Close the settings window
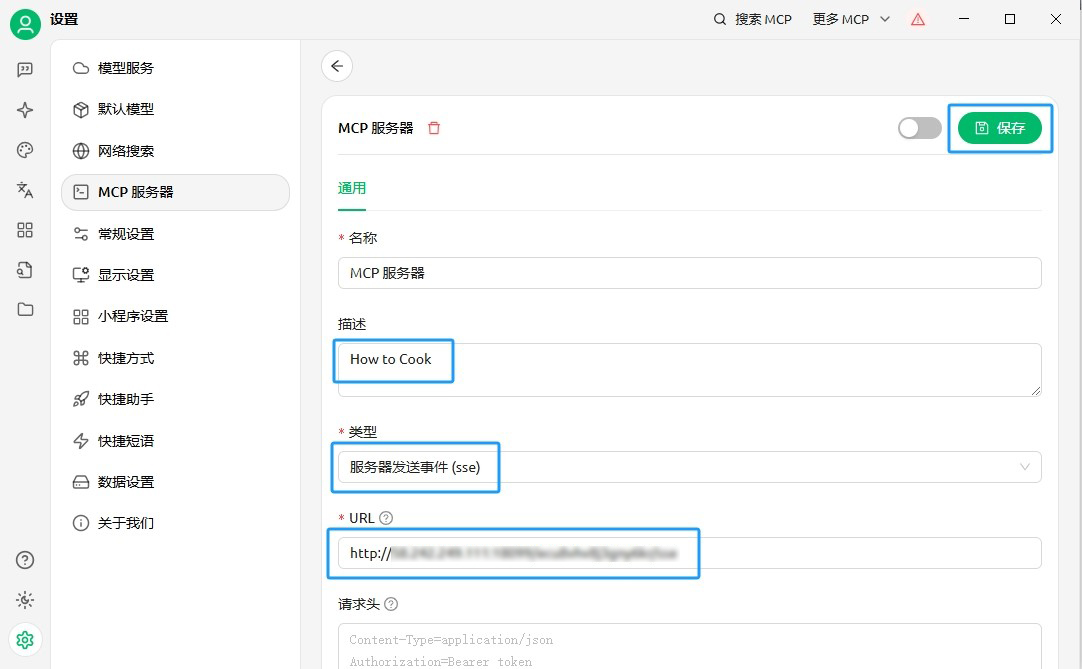This screenshot has height=669, width=1082. pos(1056,19)
